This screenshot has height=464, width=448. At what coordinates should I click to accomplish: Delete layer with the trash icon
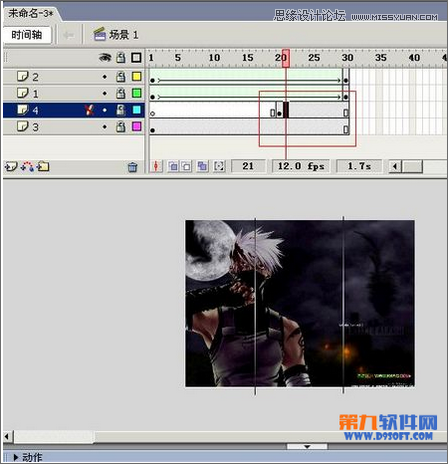[x=133, y=167]
